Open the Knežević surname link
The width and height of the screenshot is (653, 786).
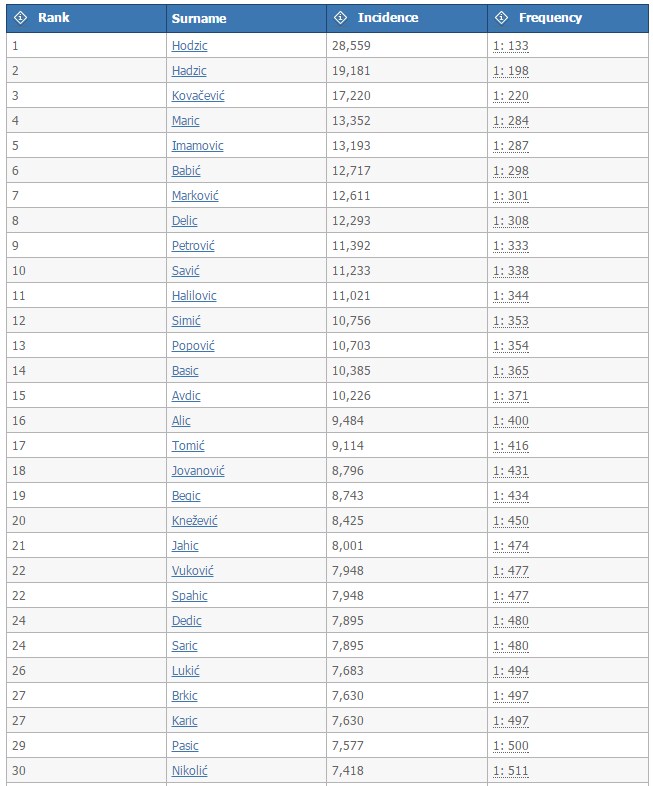click(195, 521)
